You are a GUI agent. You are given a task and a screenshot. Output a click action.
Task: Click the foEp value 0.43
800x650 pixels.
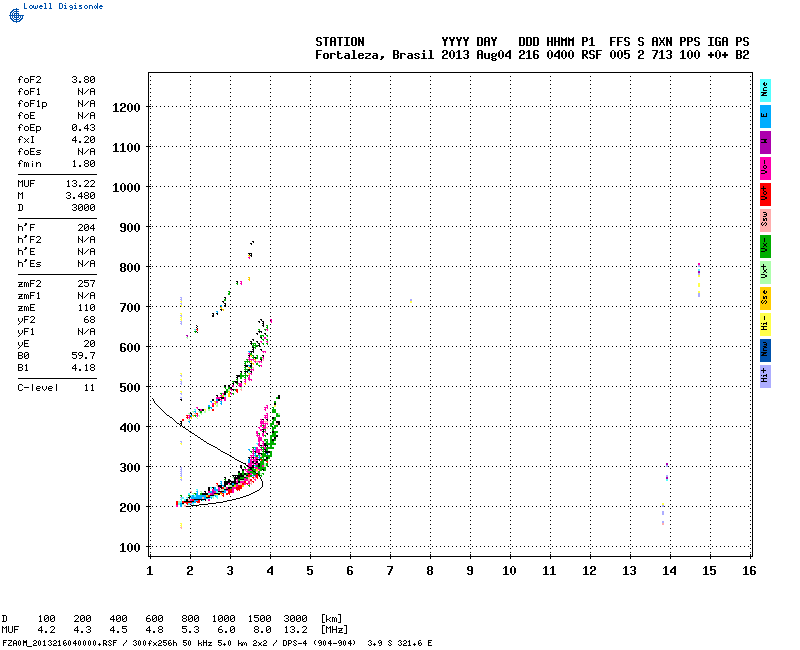83,128
